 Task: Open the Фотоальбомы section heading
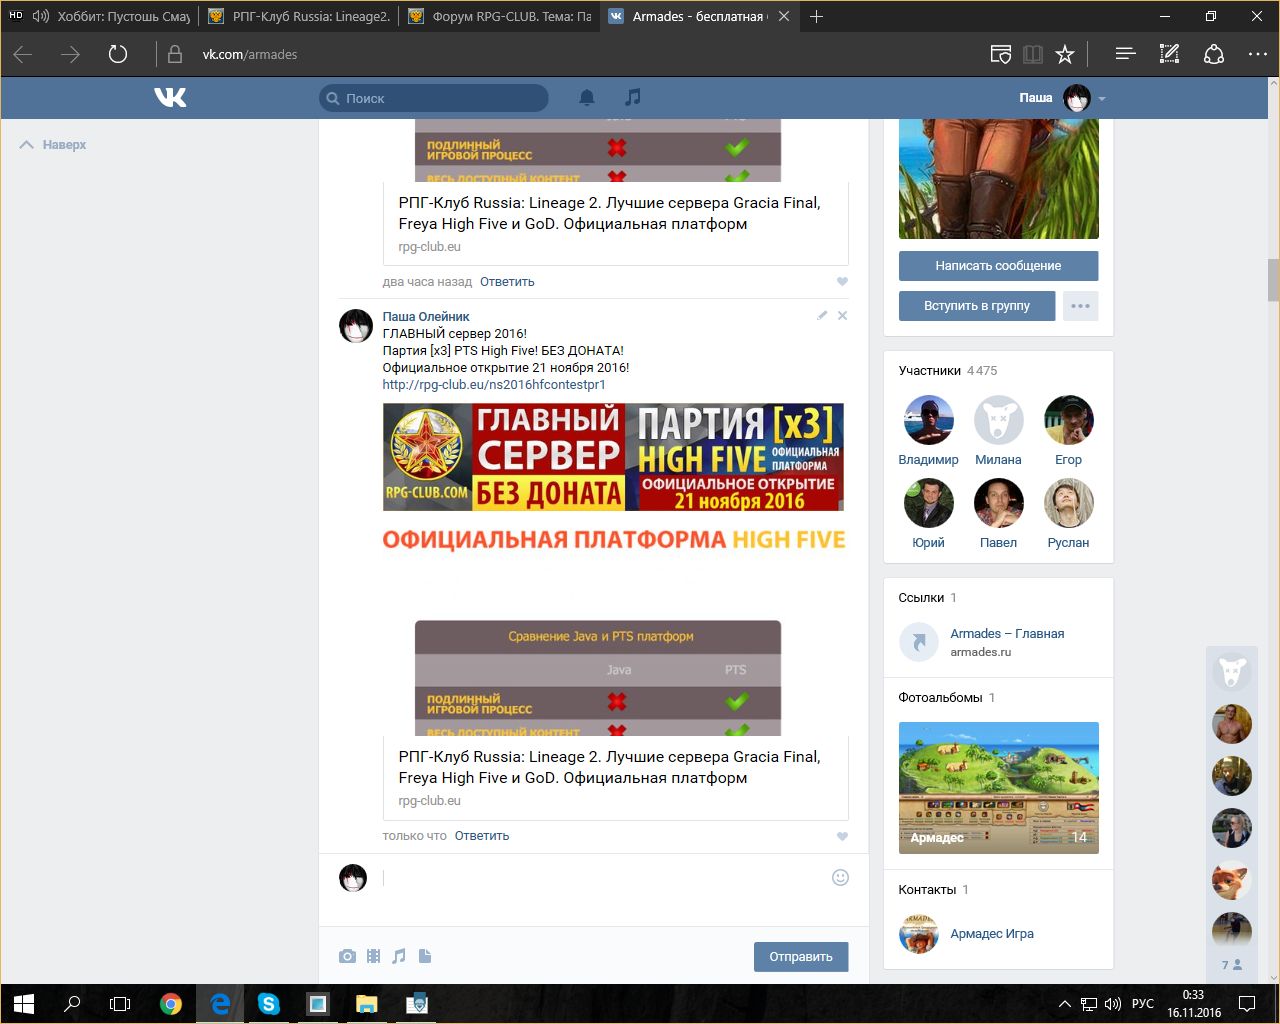pos(940,698)
